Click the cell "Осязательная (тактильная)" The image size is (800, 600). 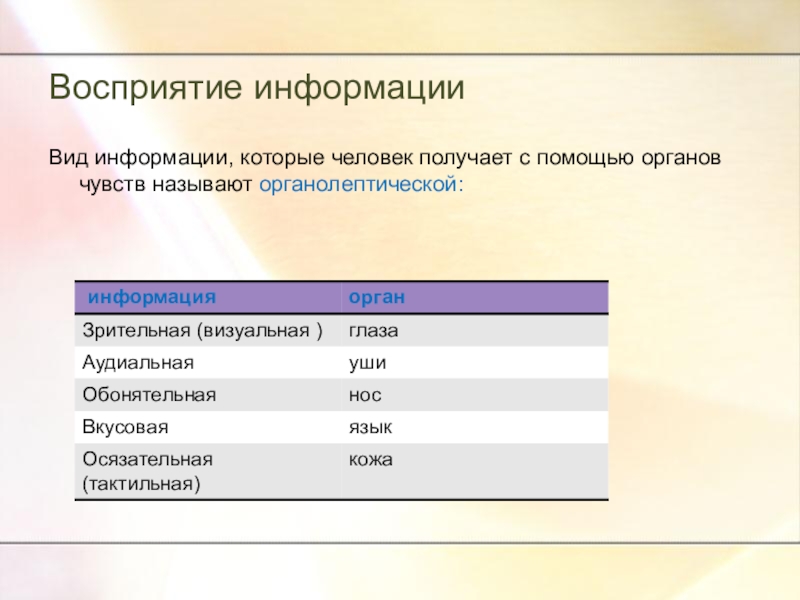[208, 471]
